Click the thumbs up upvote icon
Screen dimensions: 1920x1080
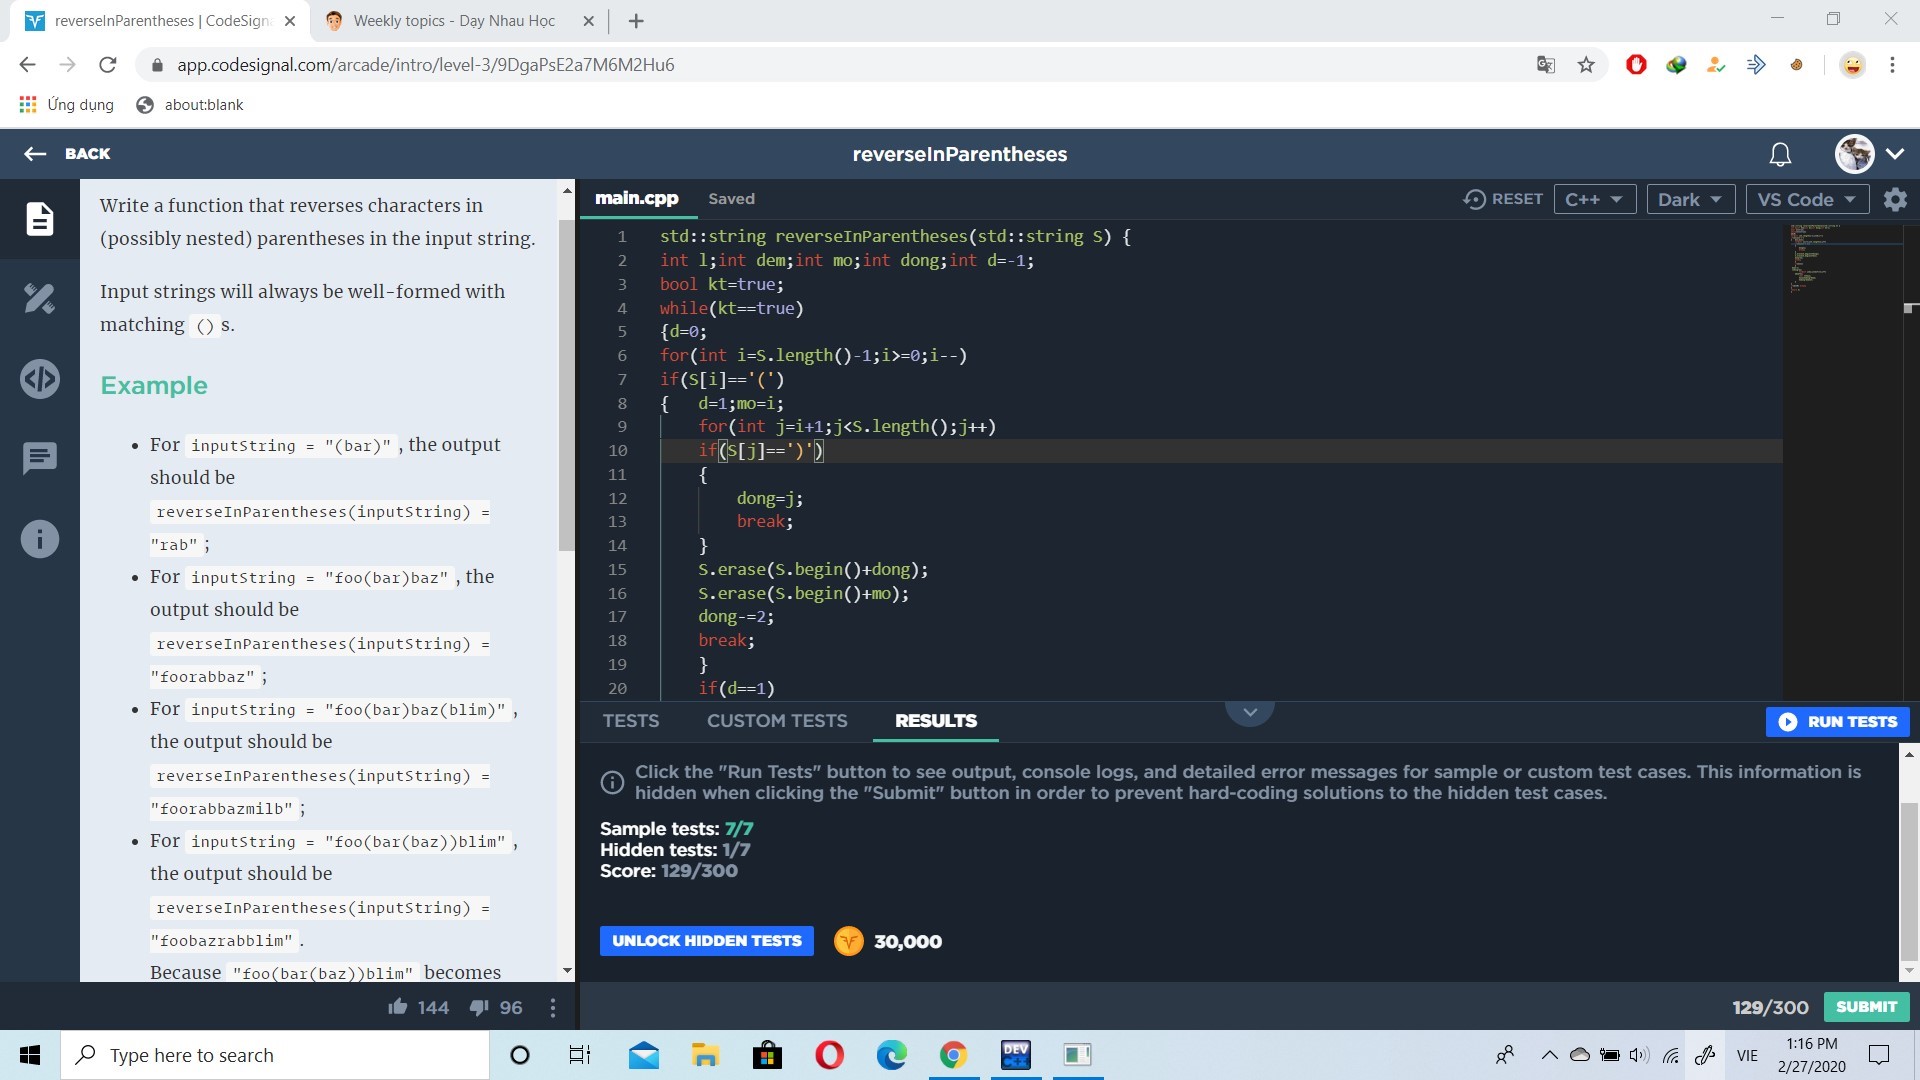398,1007
